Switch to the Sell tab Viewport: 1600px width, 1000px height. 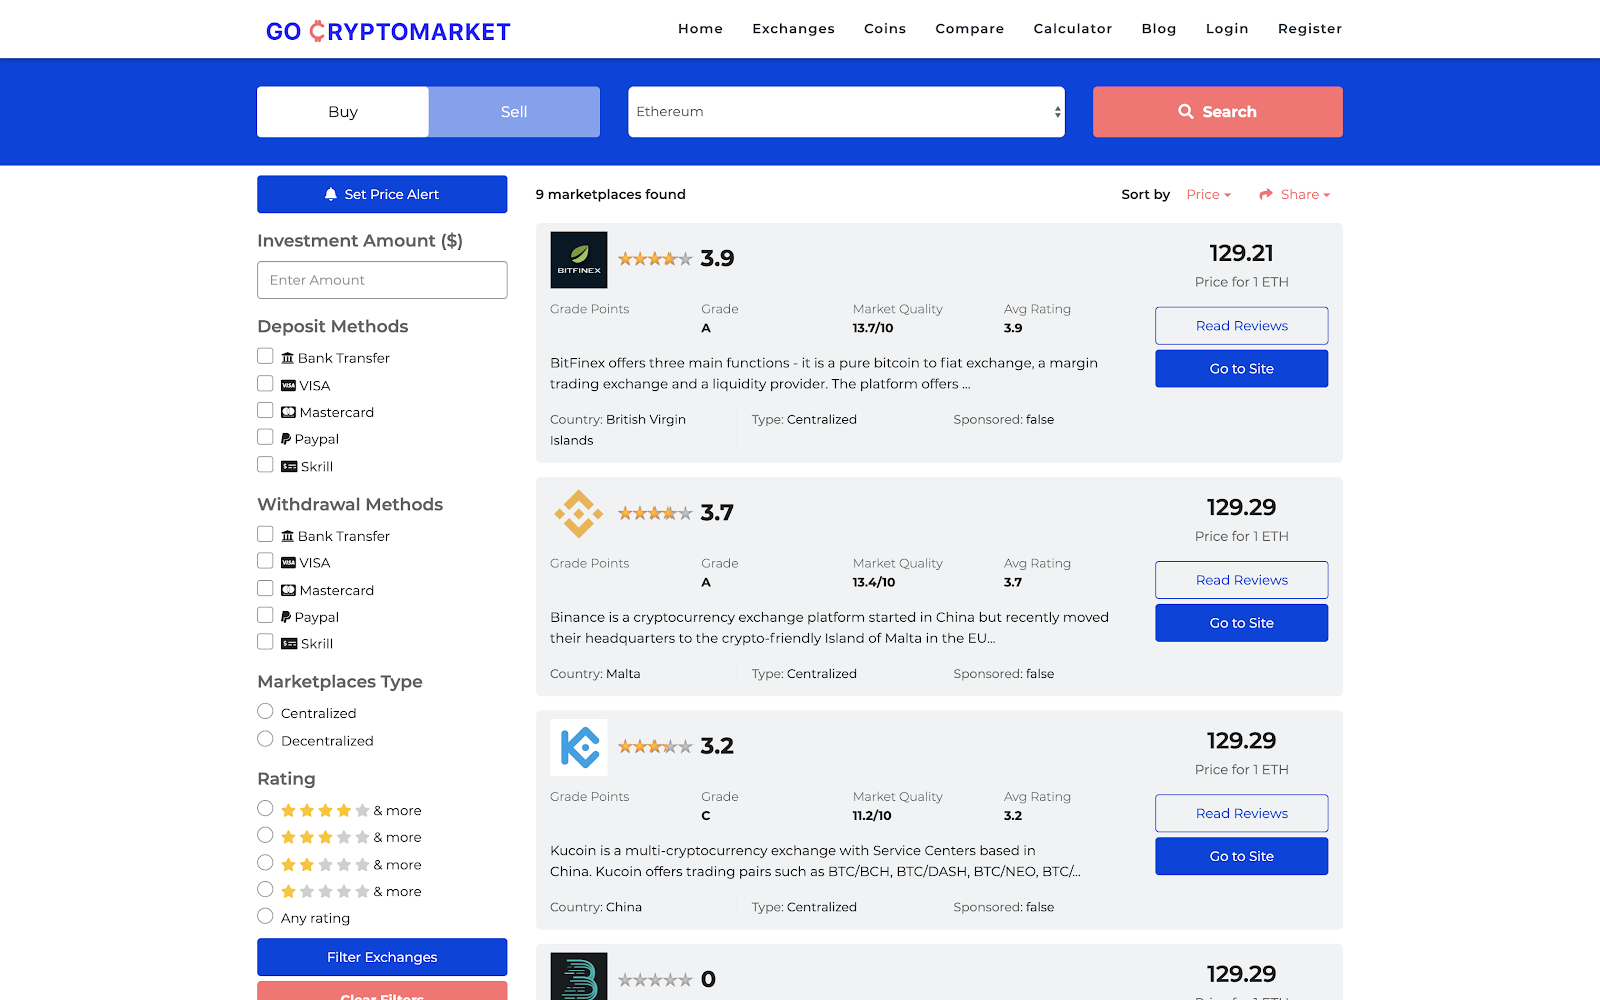pos(514,112)
